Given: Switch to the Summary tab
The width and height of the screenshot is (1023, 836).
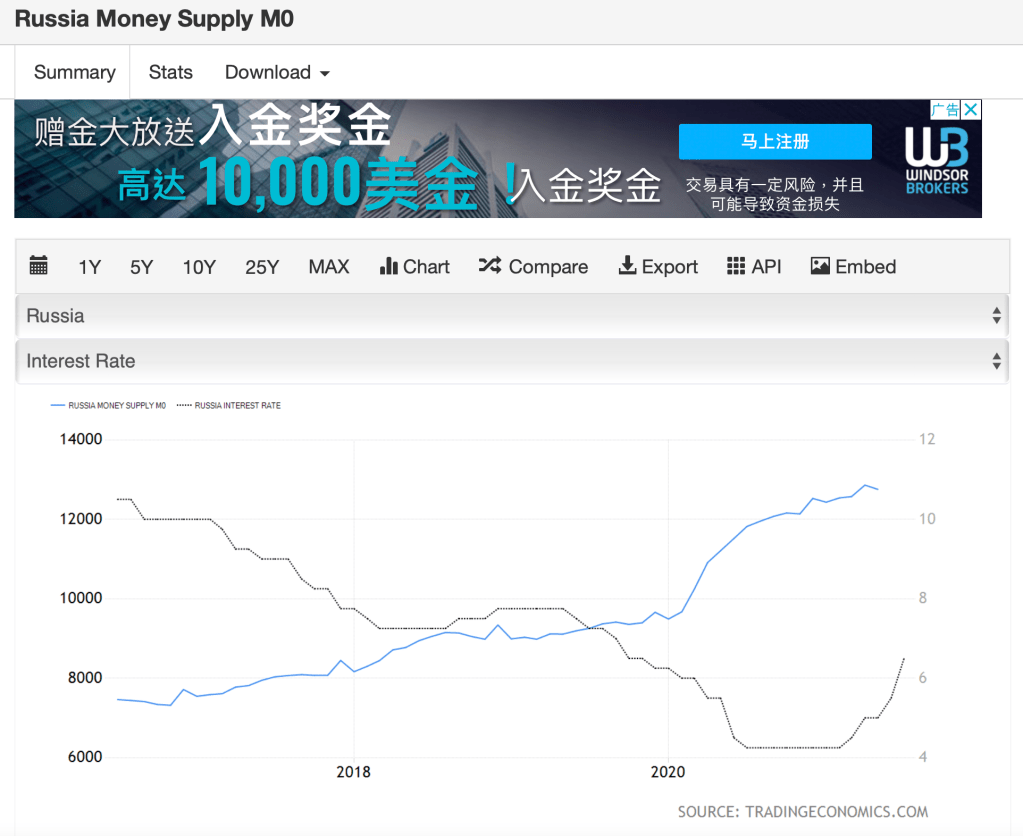Looking at the screenshot, I should point(74,72).
